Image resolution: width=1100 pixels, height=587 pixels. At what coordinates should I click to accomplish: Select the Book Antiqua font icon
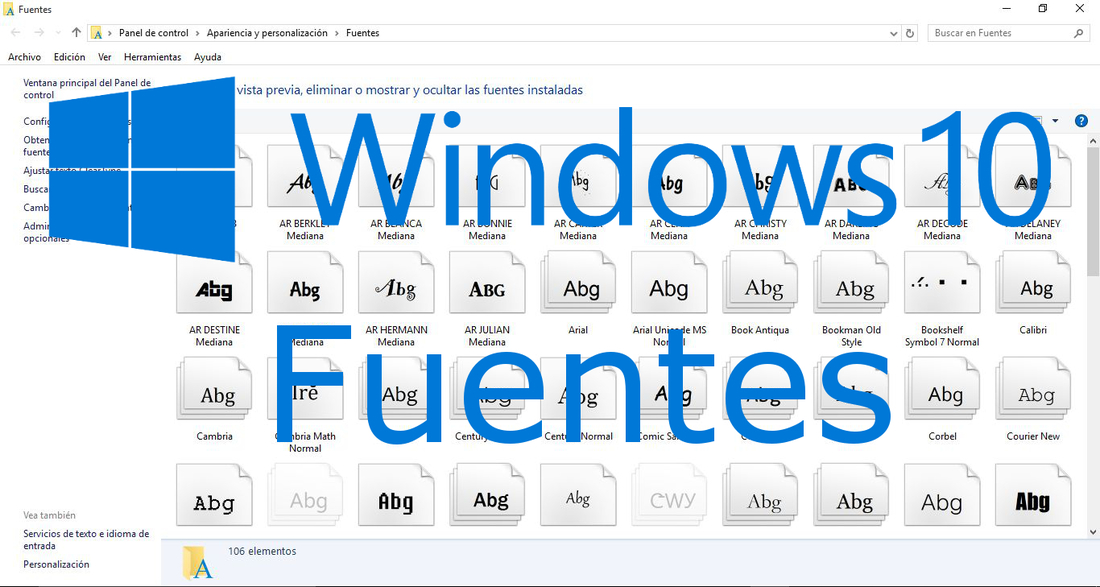[x=760, y=283]
